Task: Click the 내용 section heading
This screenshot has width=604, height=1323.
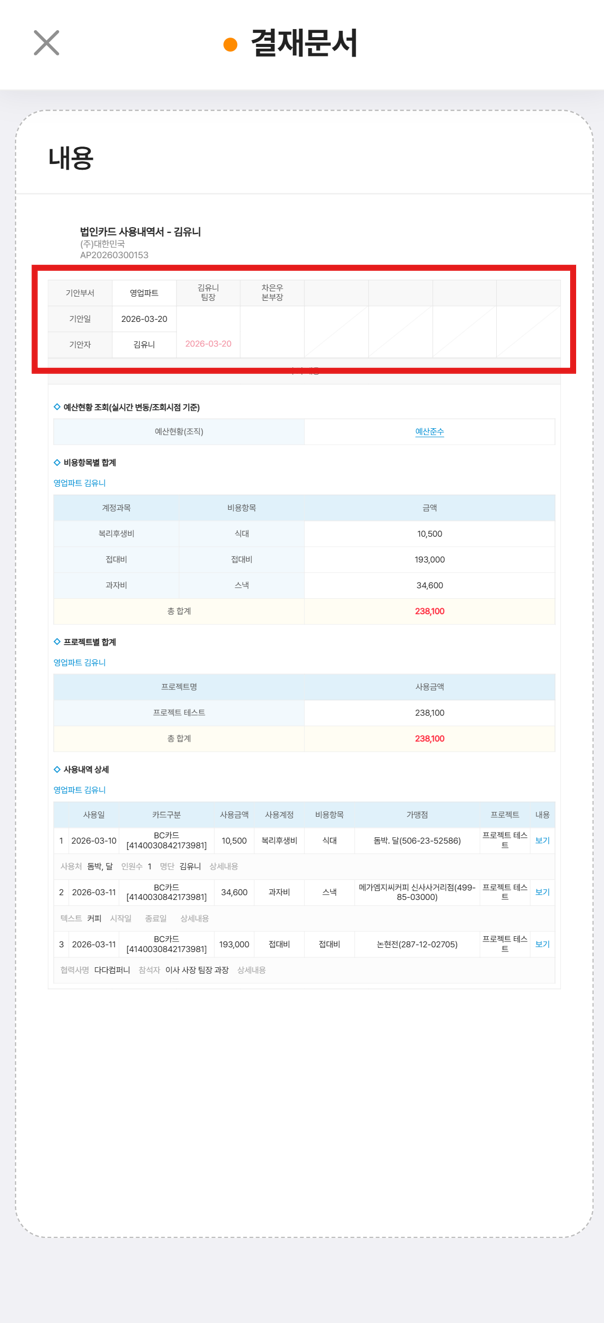Action: click(71, 158)
